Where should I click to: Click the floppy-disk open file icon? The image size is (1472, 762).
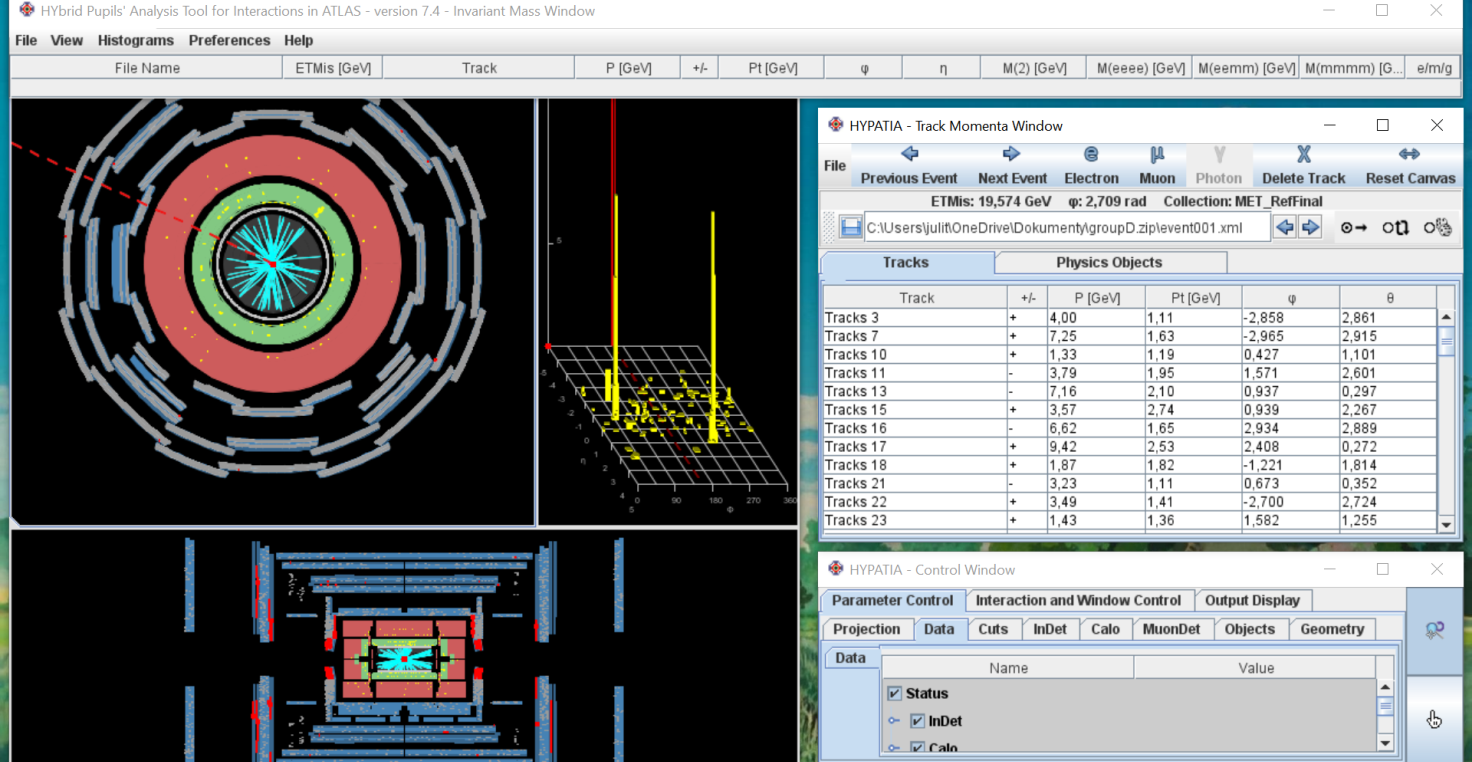coord(851,227)
